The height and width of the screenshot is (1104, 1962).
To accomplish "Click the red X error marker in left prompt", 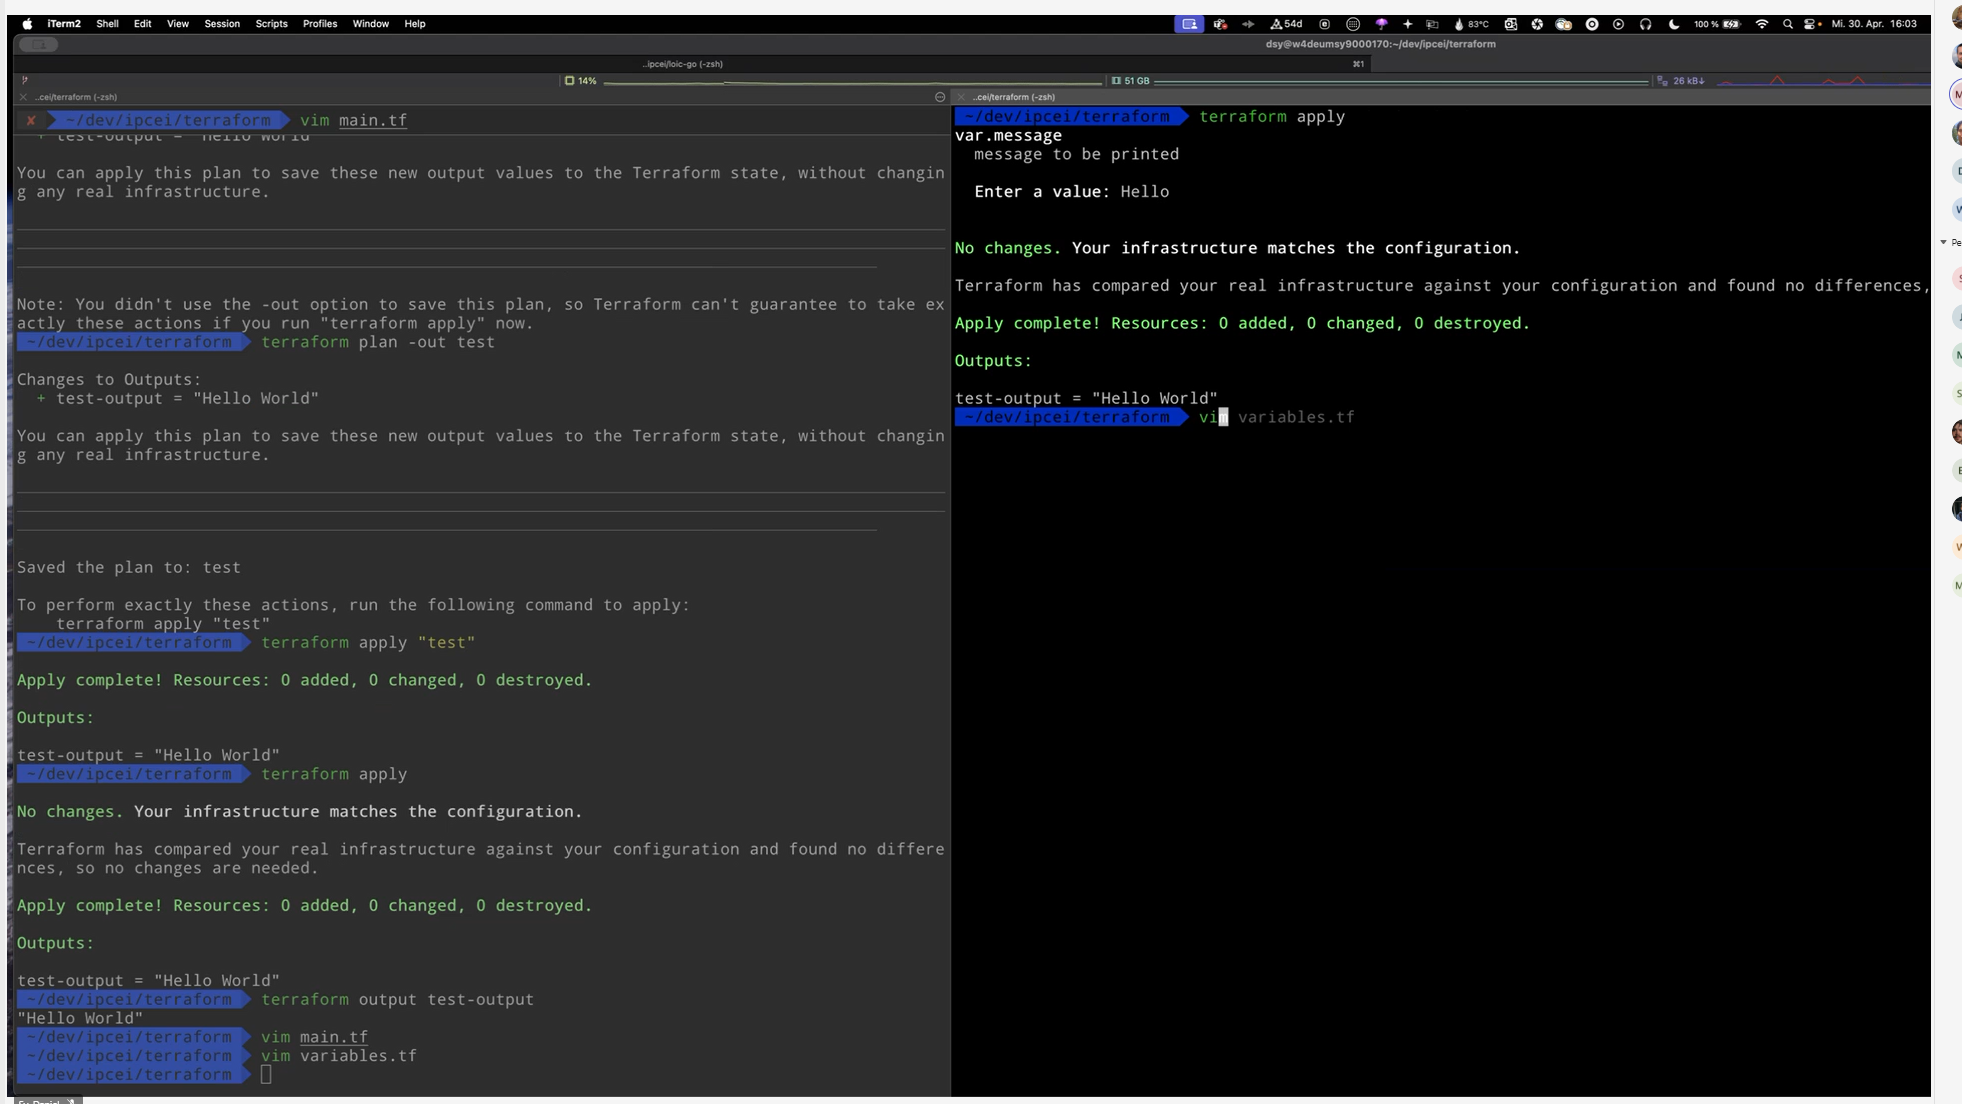I will point(31,120).
